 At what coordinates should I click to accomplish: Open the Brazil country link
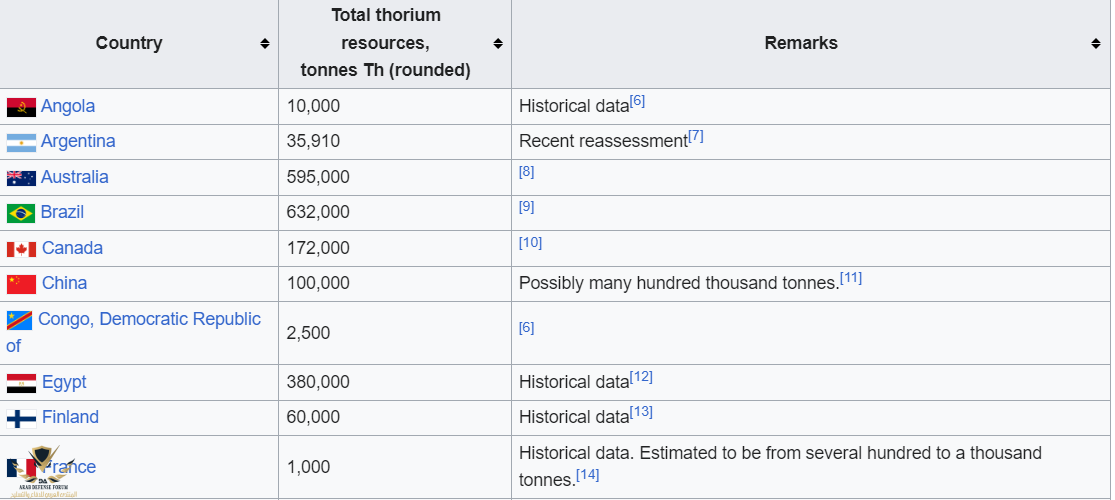point(62,212)
